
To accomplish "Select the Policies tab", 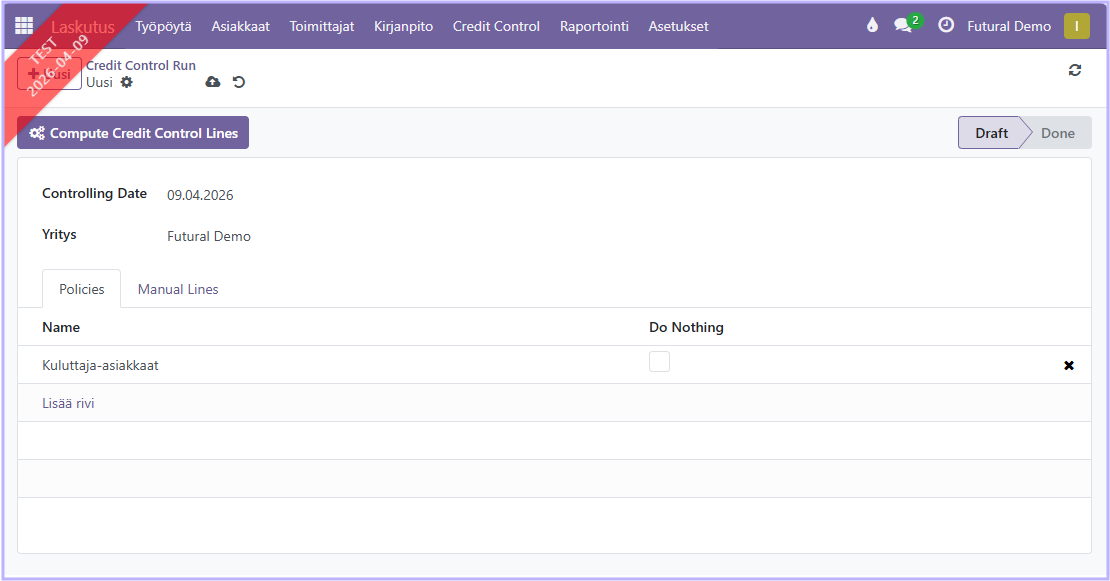I will click(81, 289).
